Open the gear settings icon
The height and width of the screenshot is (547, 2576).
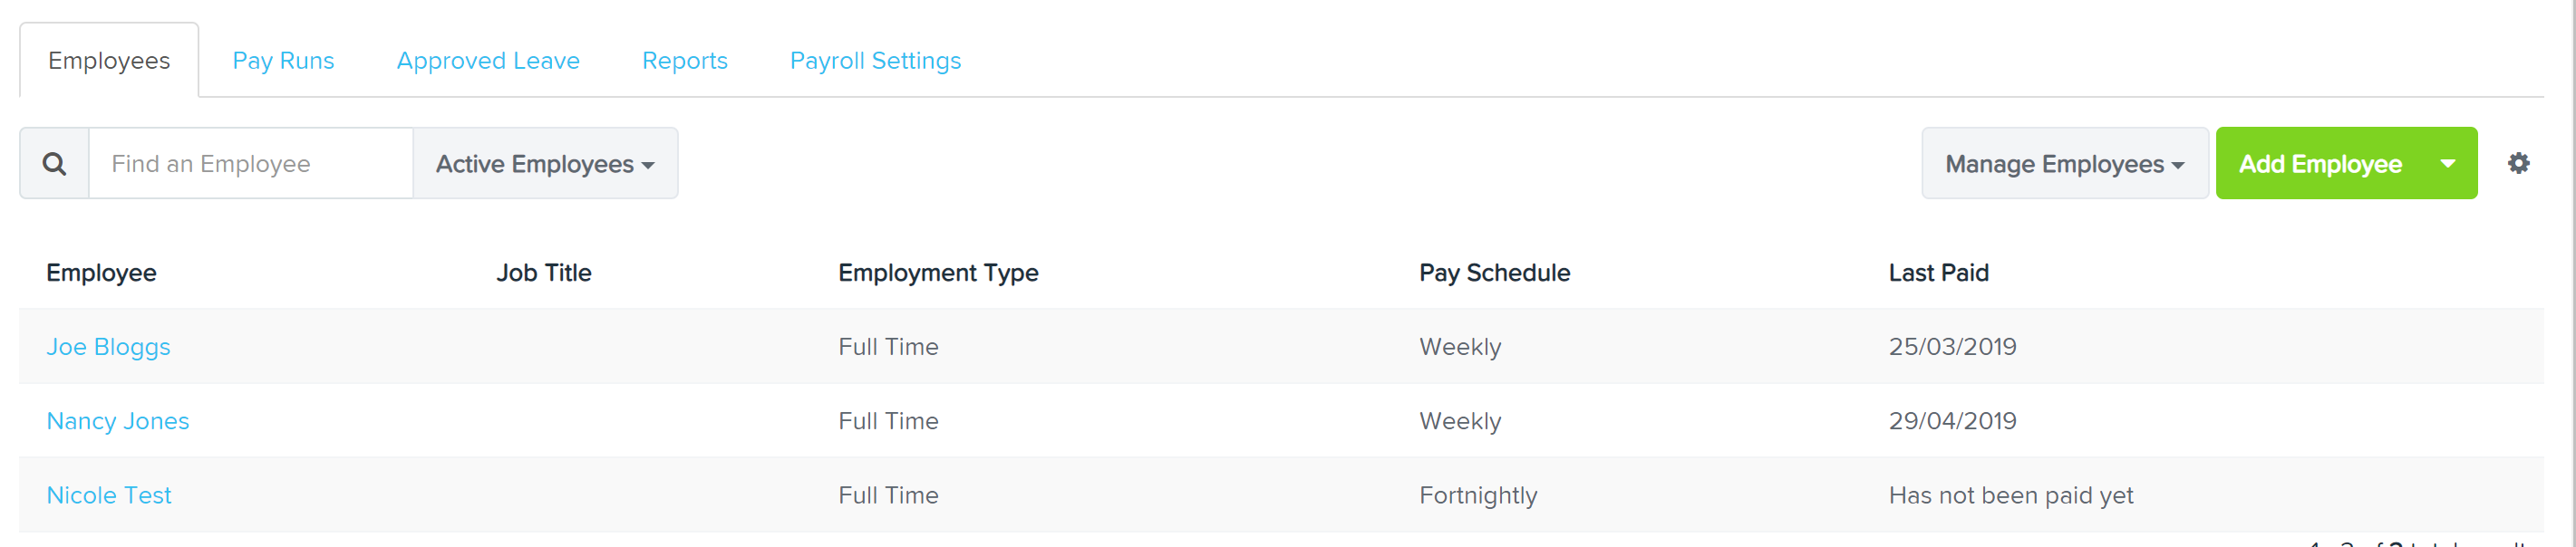pos(2518,163)
